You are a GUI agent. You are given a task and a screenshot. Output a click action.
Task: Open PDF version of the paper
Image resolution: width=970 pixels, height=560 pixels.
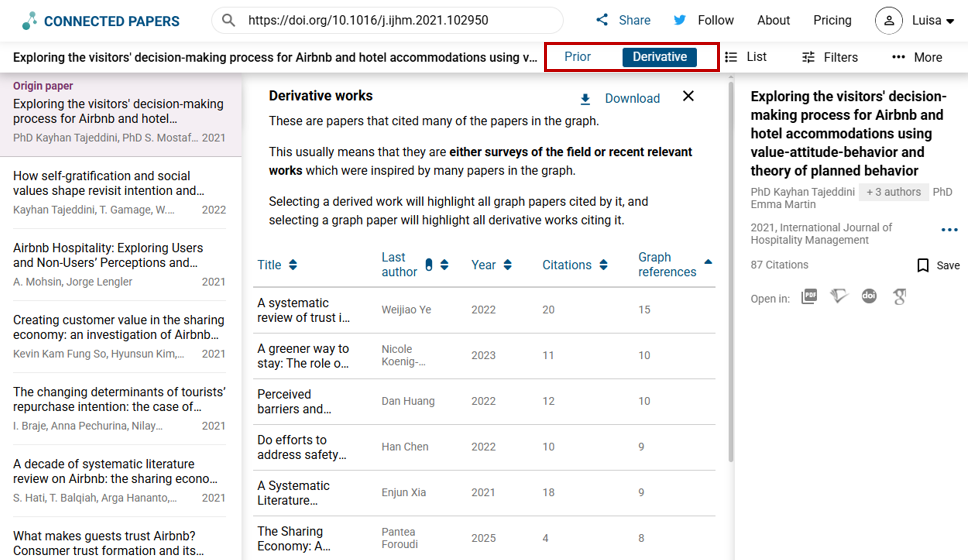point(808,297)
